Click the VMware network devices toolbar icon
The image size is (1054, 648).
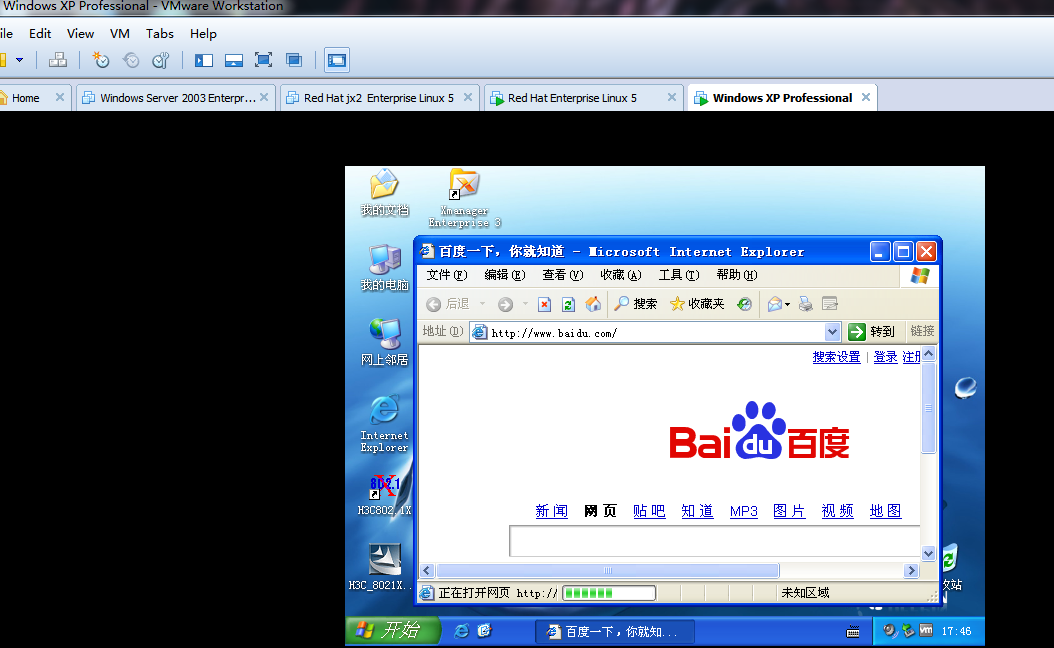(x=58, y=60)
